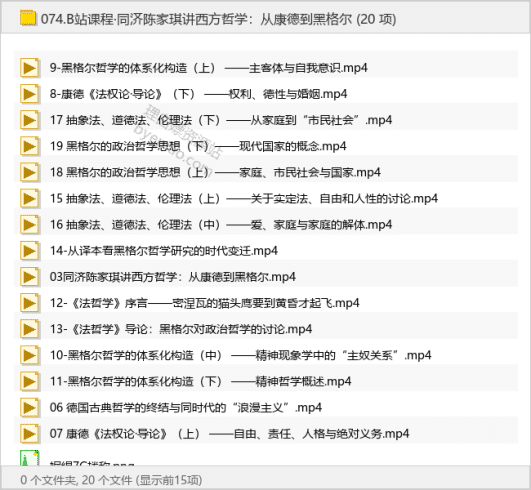The height and width of the screenshot is (490, 531).
Task: Click the folder title 074.B站课程 header
Action: [218, 19]
